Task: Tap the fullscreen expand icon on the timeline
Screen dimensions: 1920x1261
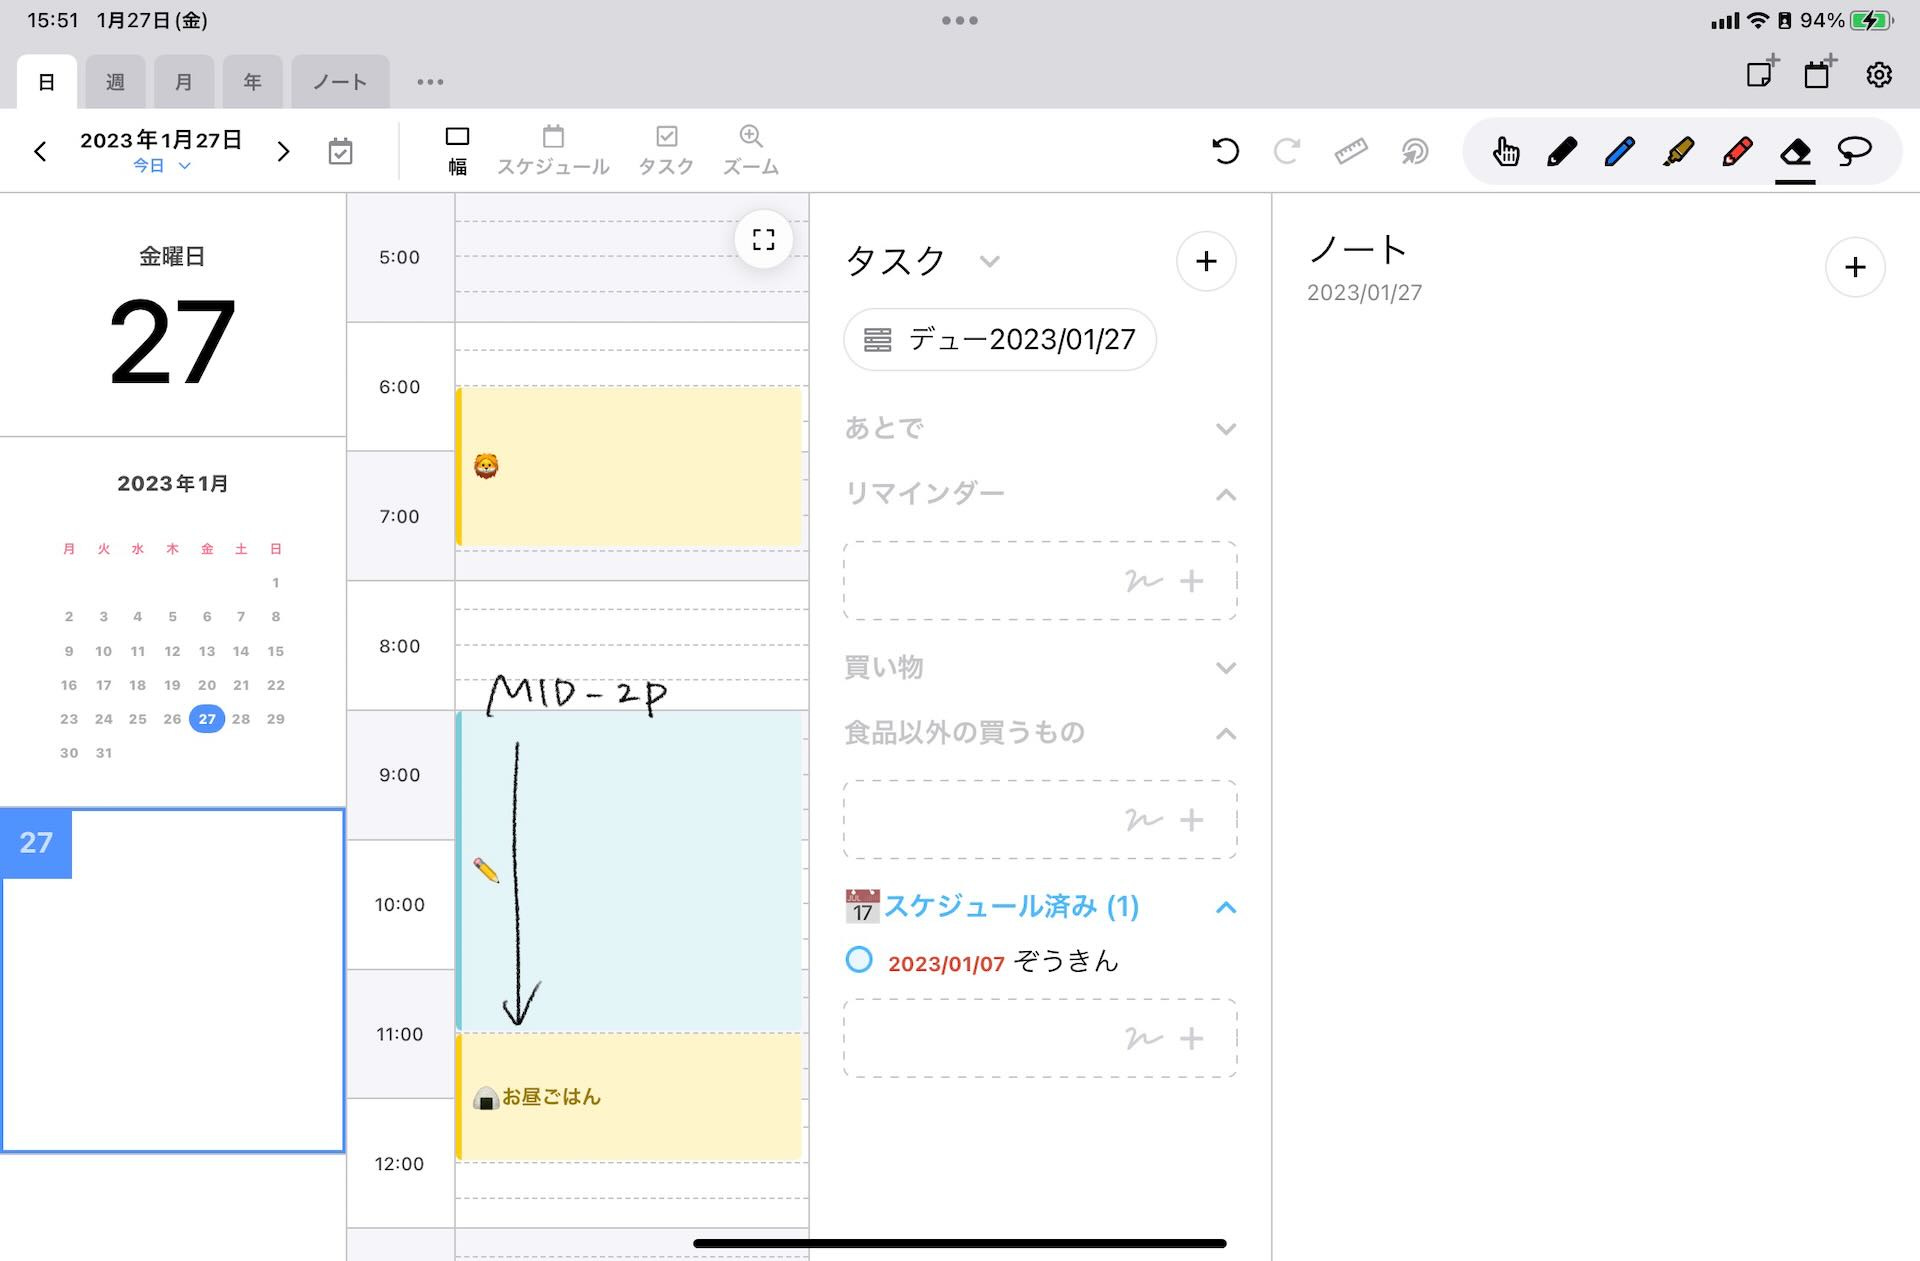Action: click(763, 240)
